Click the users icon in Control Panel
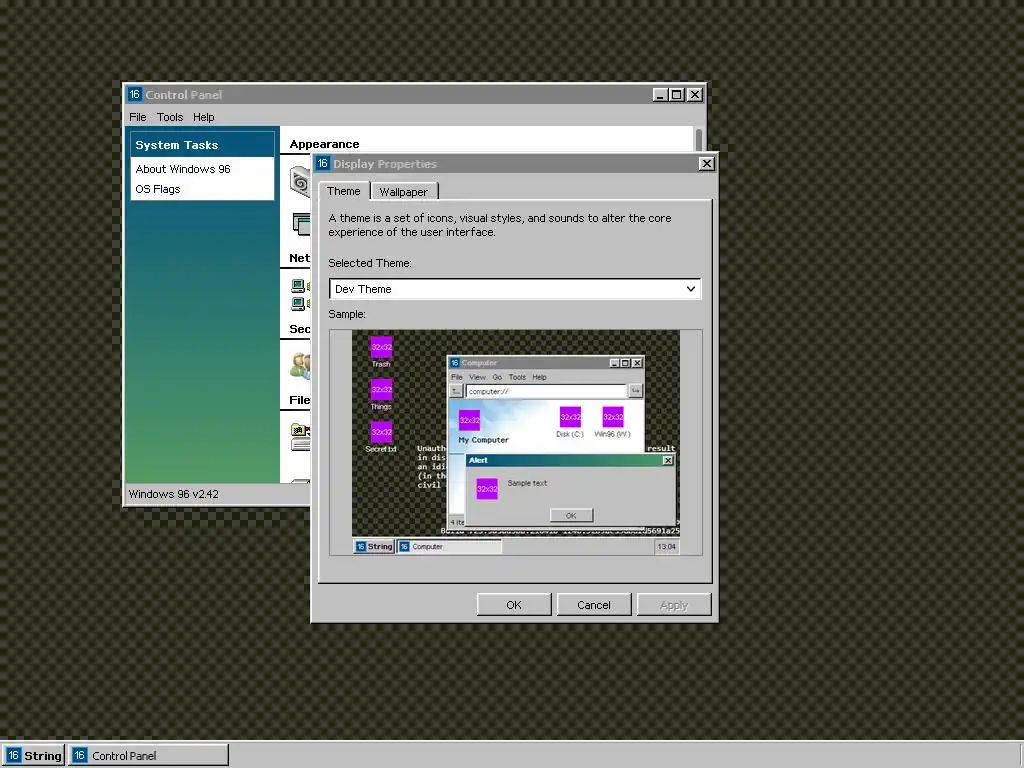The width and height of the screenshot is (1024, 768). click(300, 365)
